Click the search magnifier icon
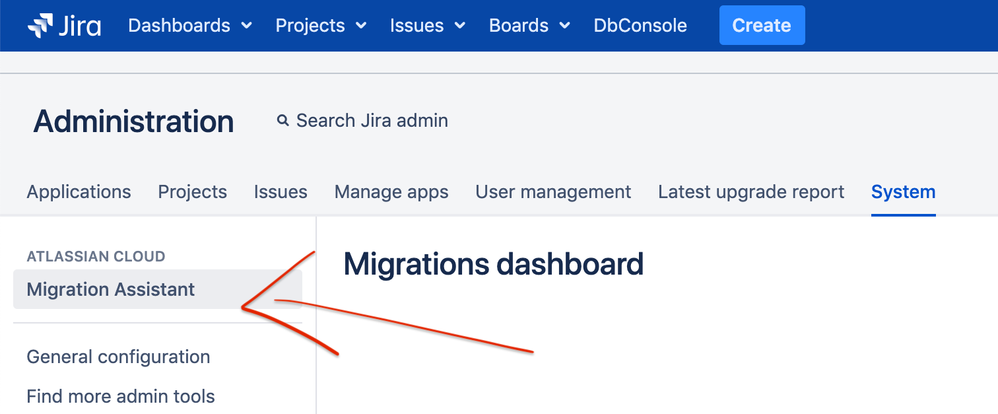The width and height of the screenshot is (998, 414). click(283, 120)
